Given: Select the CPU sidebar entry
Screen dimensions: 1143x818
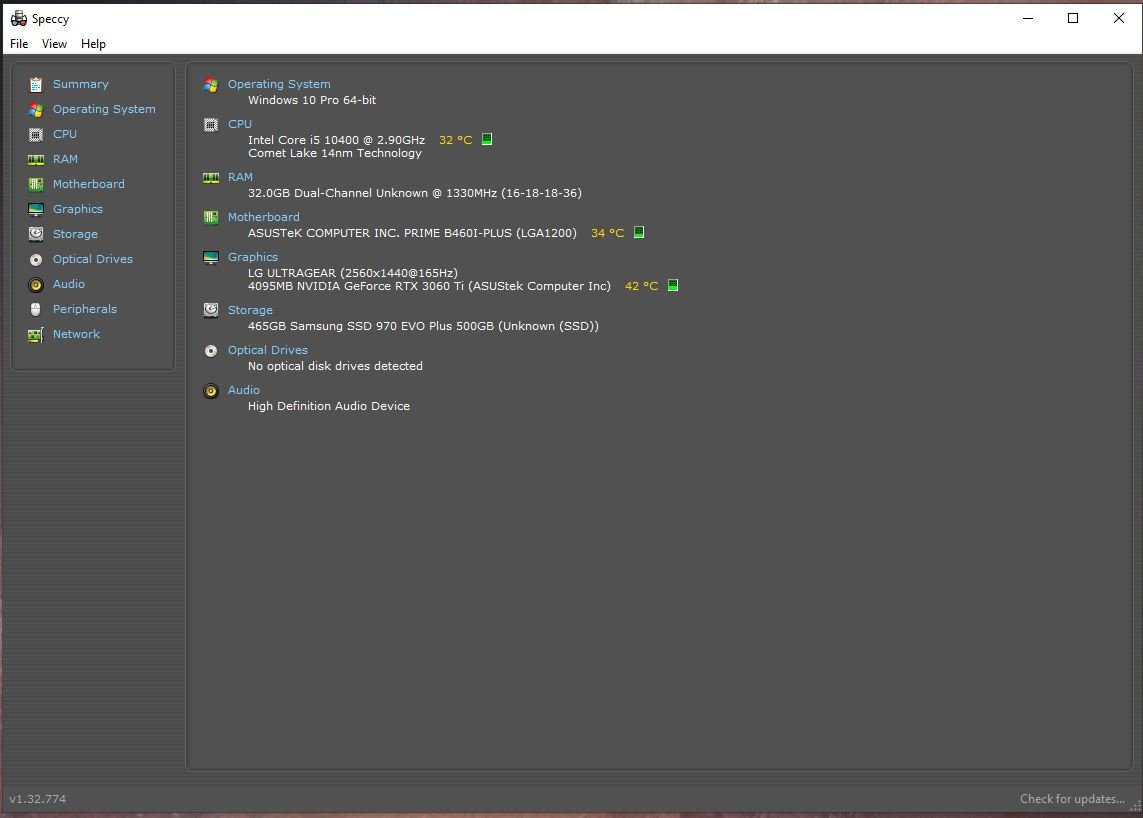Looking at the screenshot, I should tap(65, 134).
